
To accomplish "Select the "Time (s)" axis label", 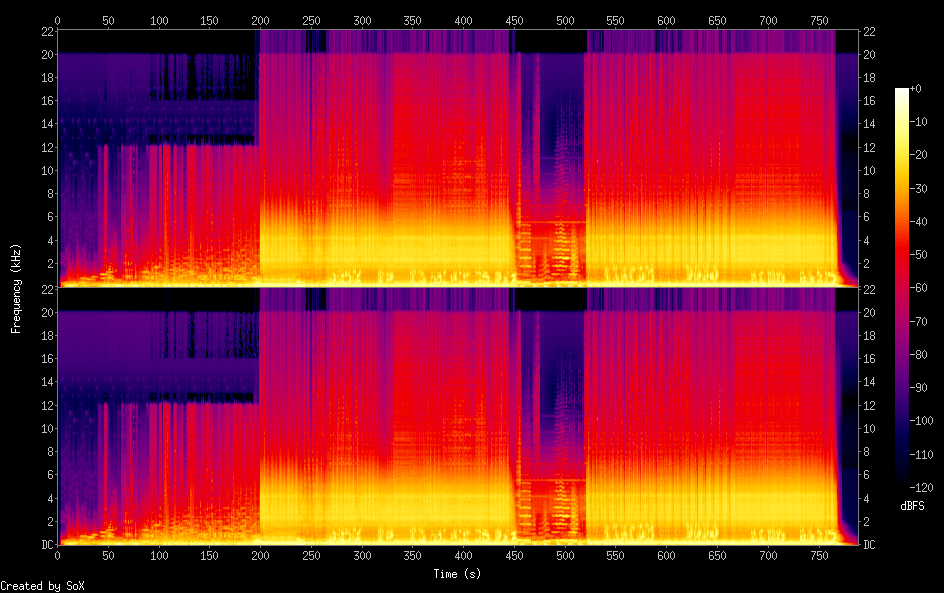I will pyautogui.click(x=458, y=573).
